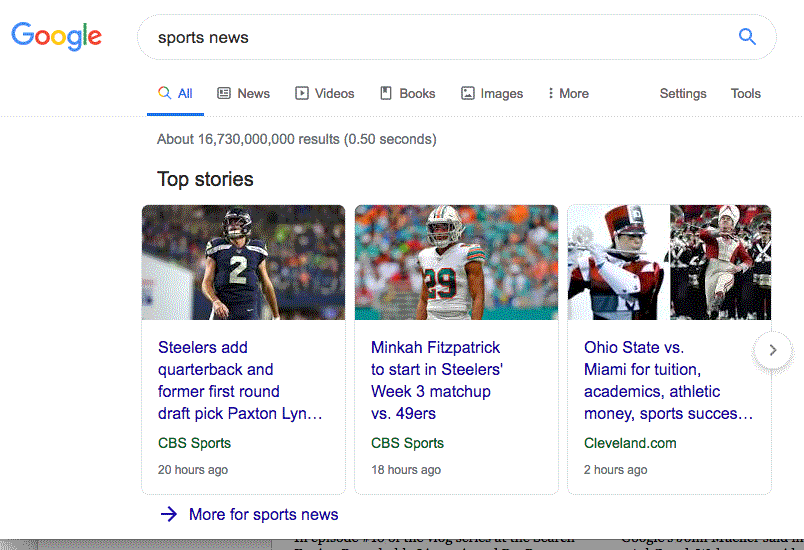Select the All results tab
804x550 pixels.
175,93
